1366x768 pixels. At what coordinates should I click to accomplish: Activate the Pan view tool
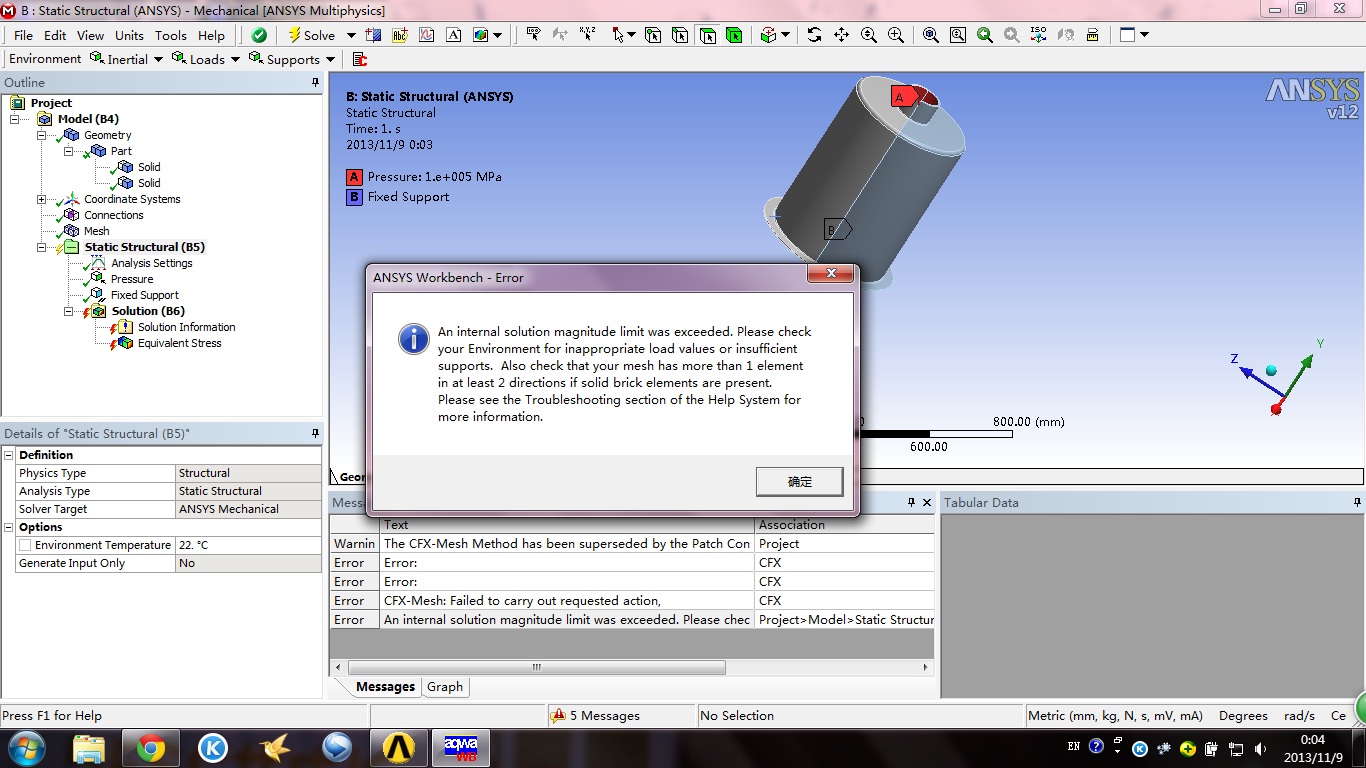pos(842,35)
